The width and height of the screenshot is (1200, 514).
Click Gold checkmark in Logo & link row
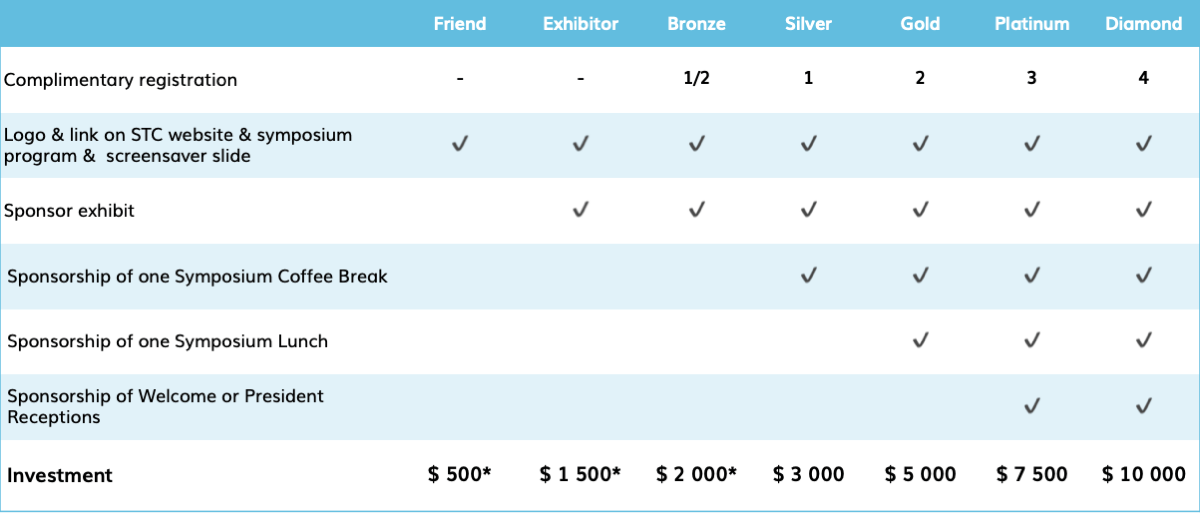pyautogui.click(x=920, y=145)
